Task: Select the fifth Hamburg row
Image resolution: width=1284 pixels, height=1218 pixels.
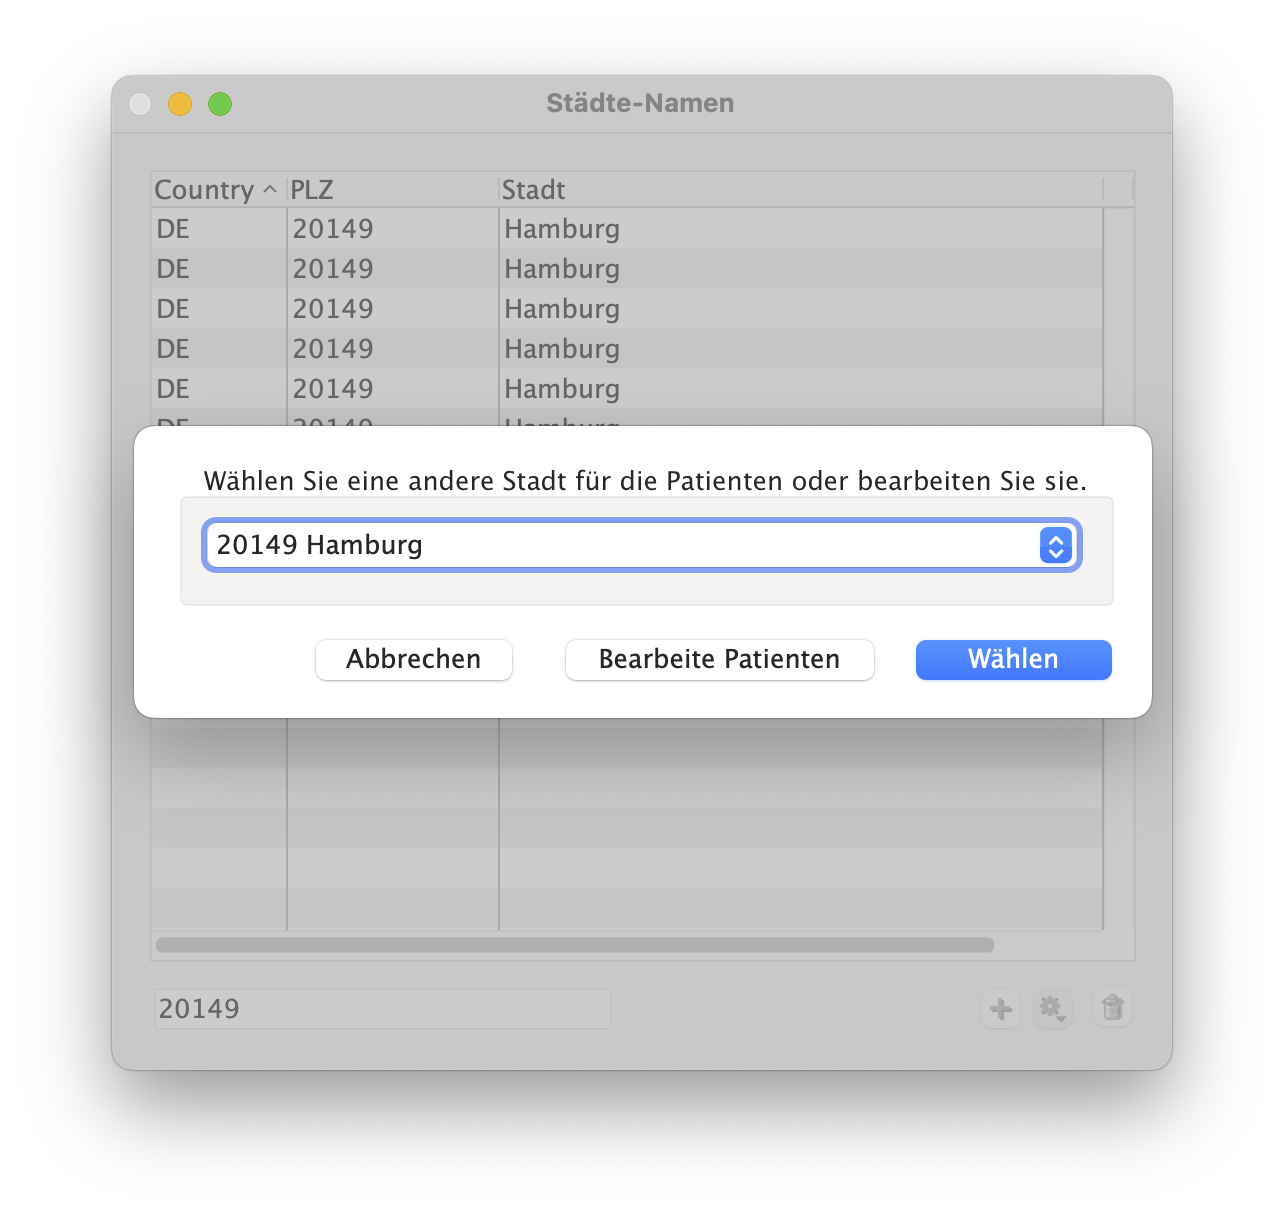Action: 627,389
